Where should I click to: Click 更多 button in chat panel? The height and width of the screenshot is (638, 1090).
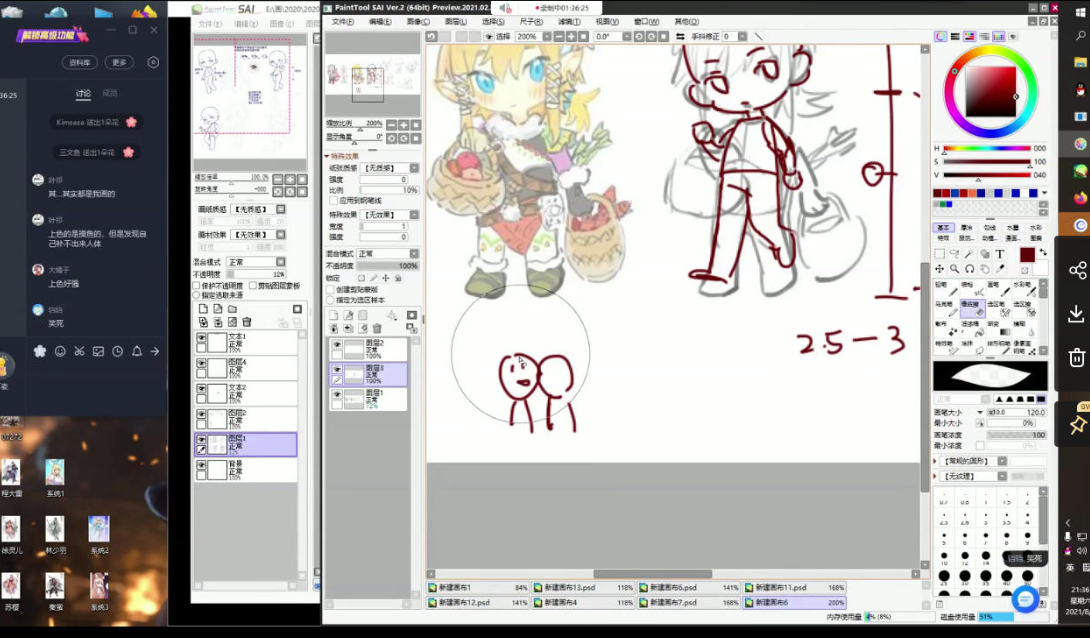[x=119, y=63]
